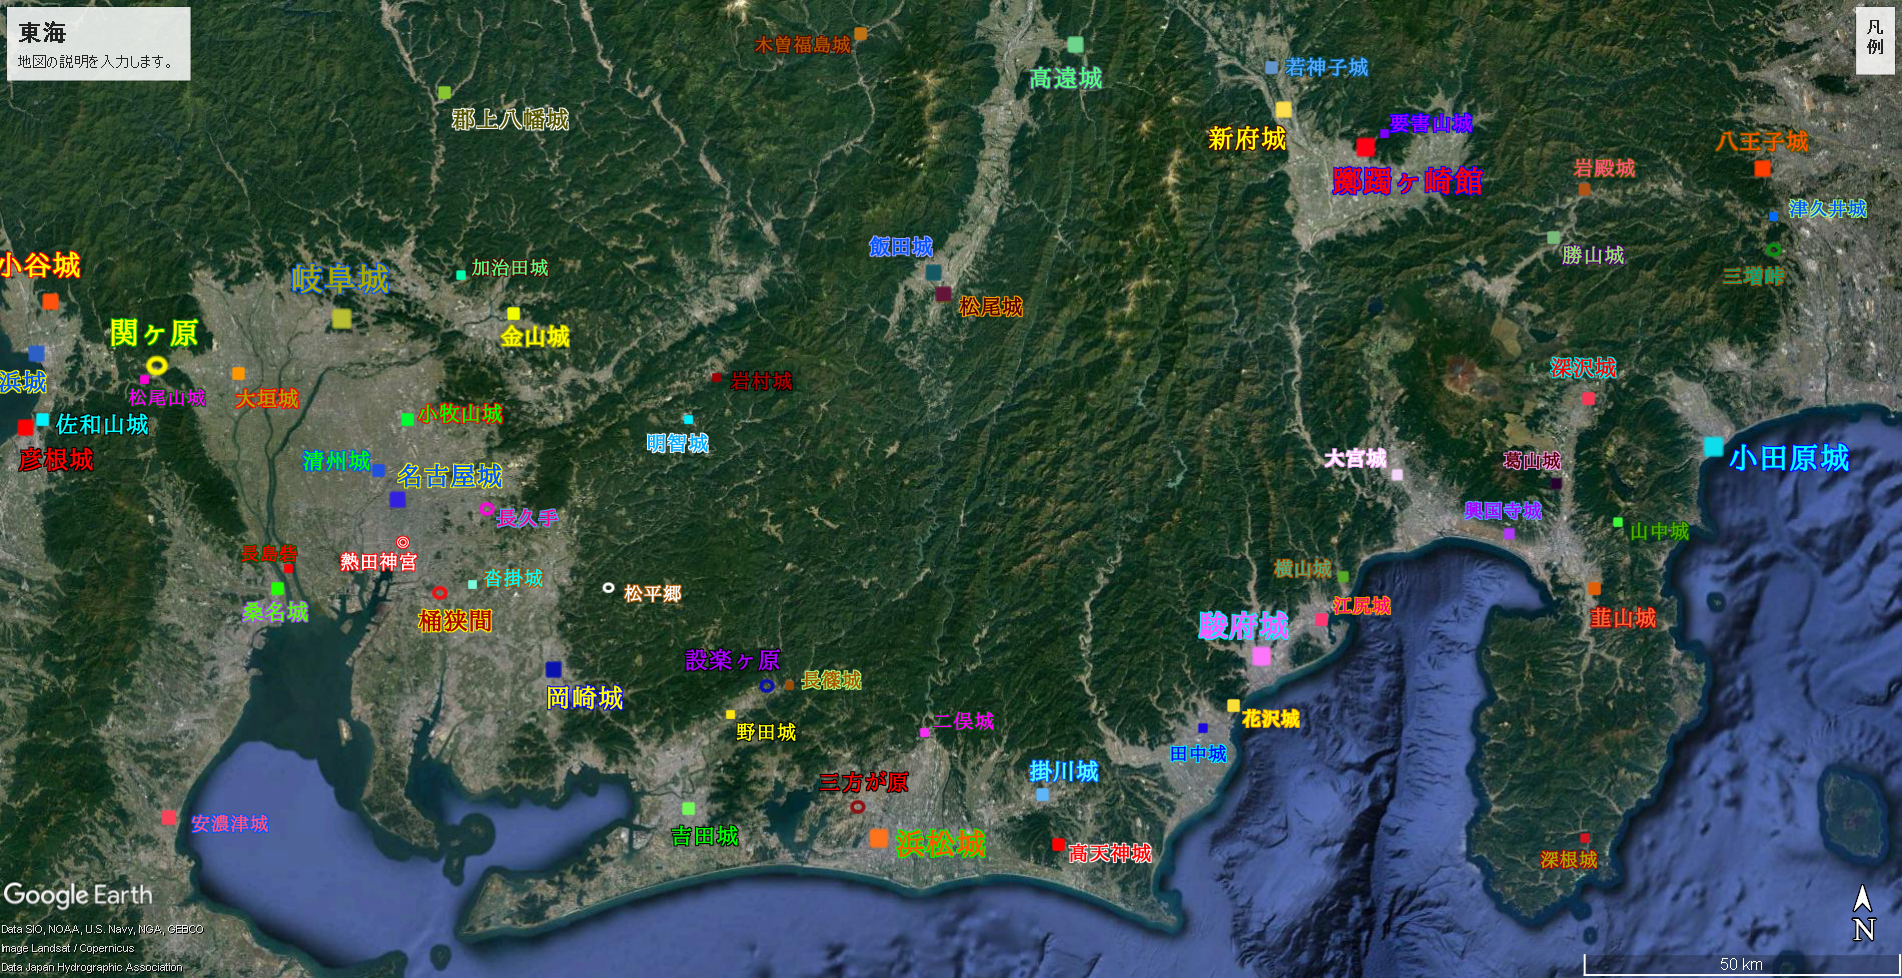Select the cyan marker for 小田原城
1902x978 pixels.
(x=1713, y=446)
